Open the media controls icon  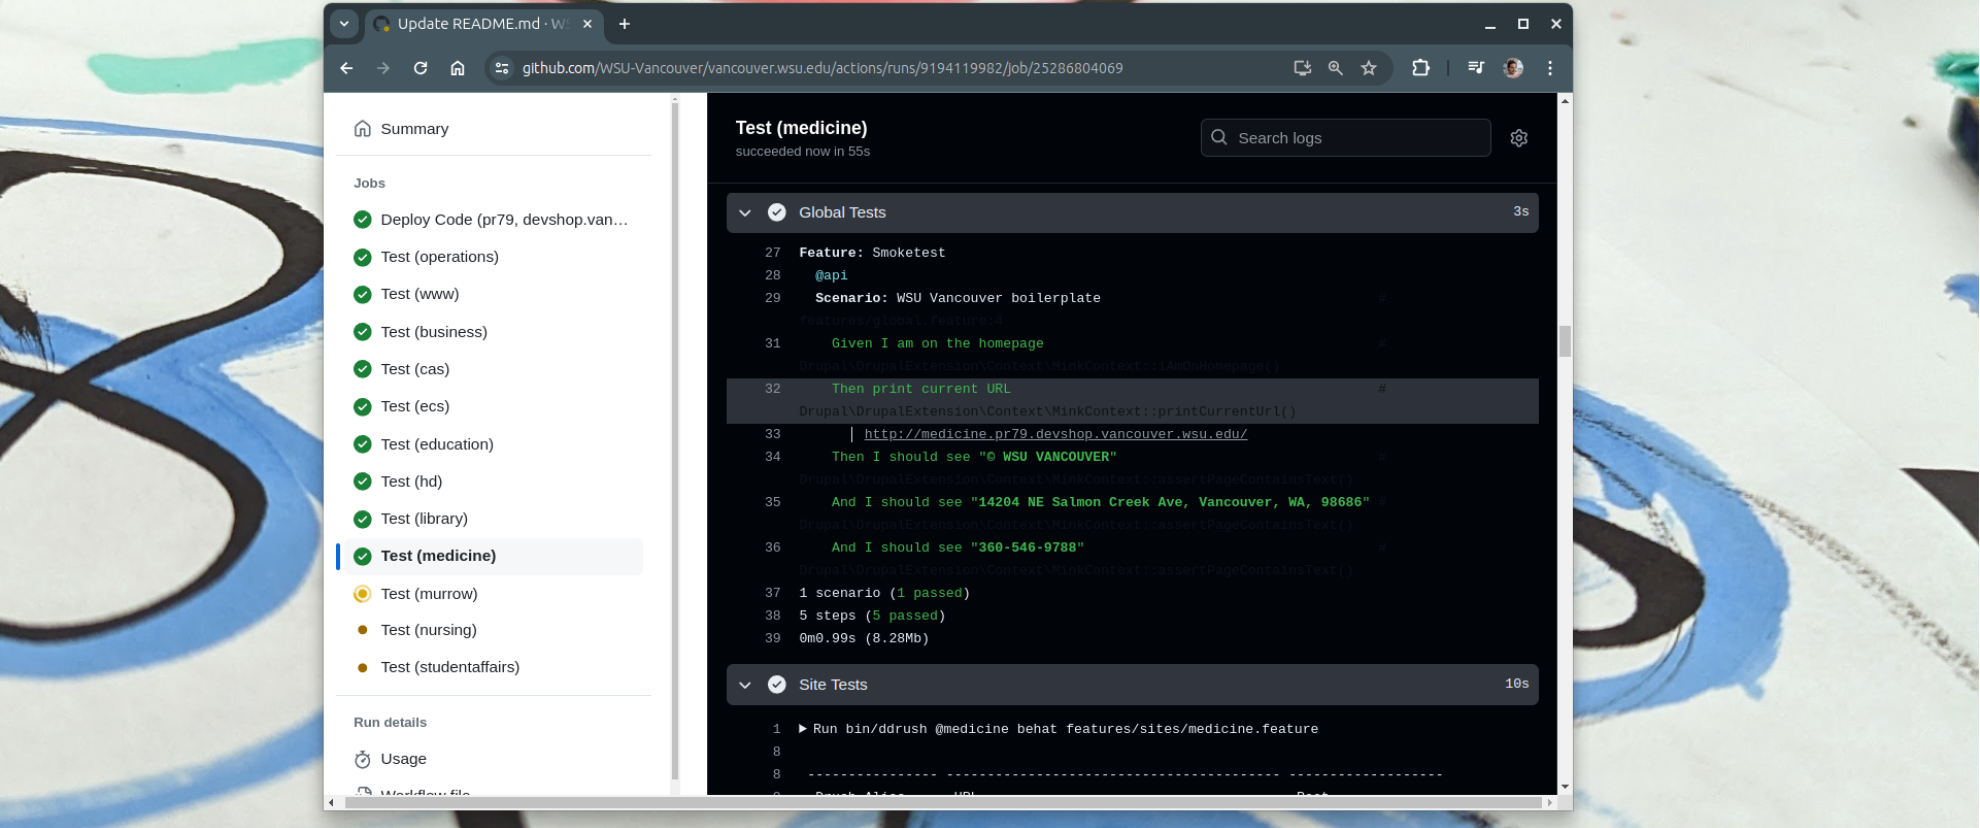1476,68
